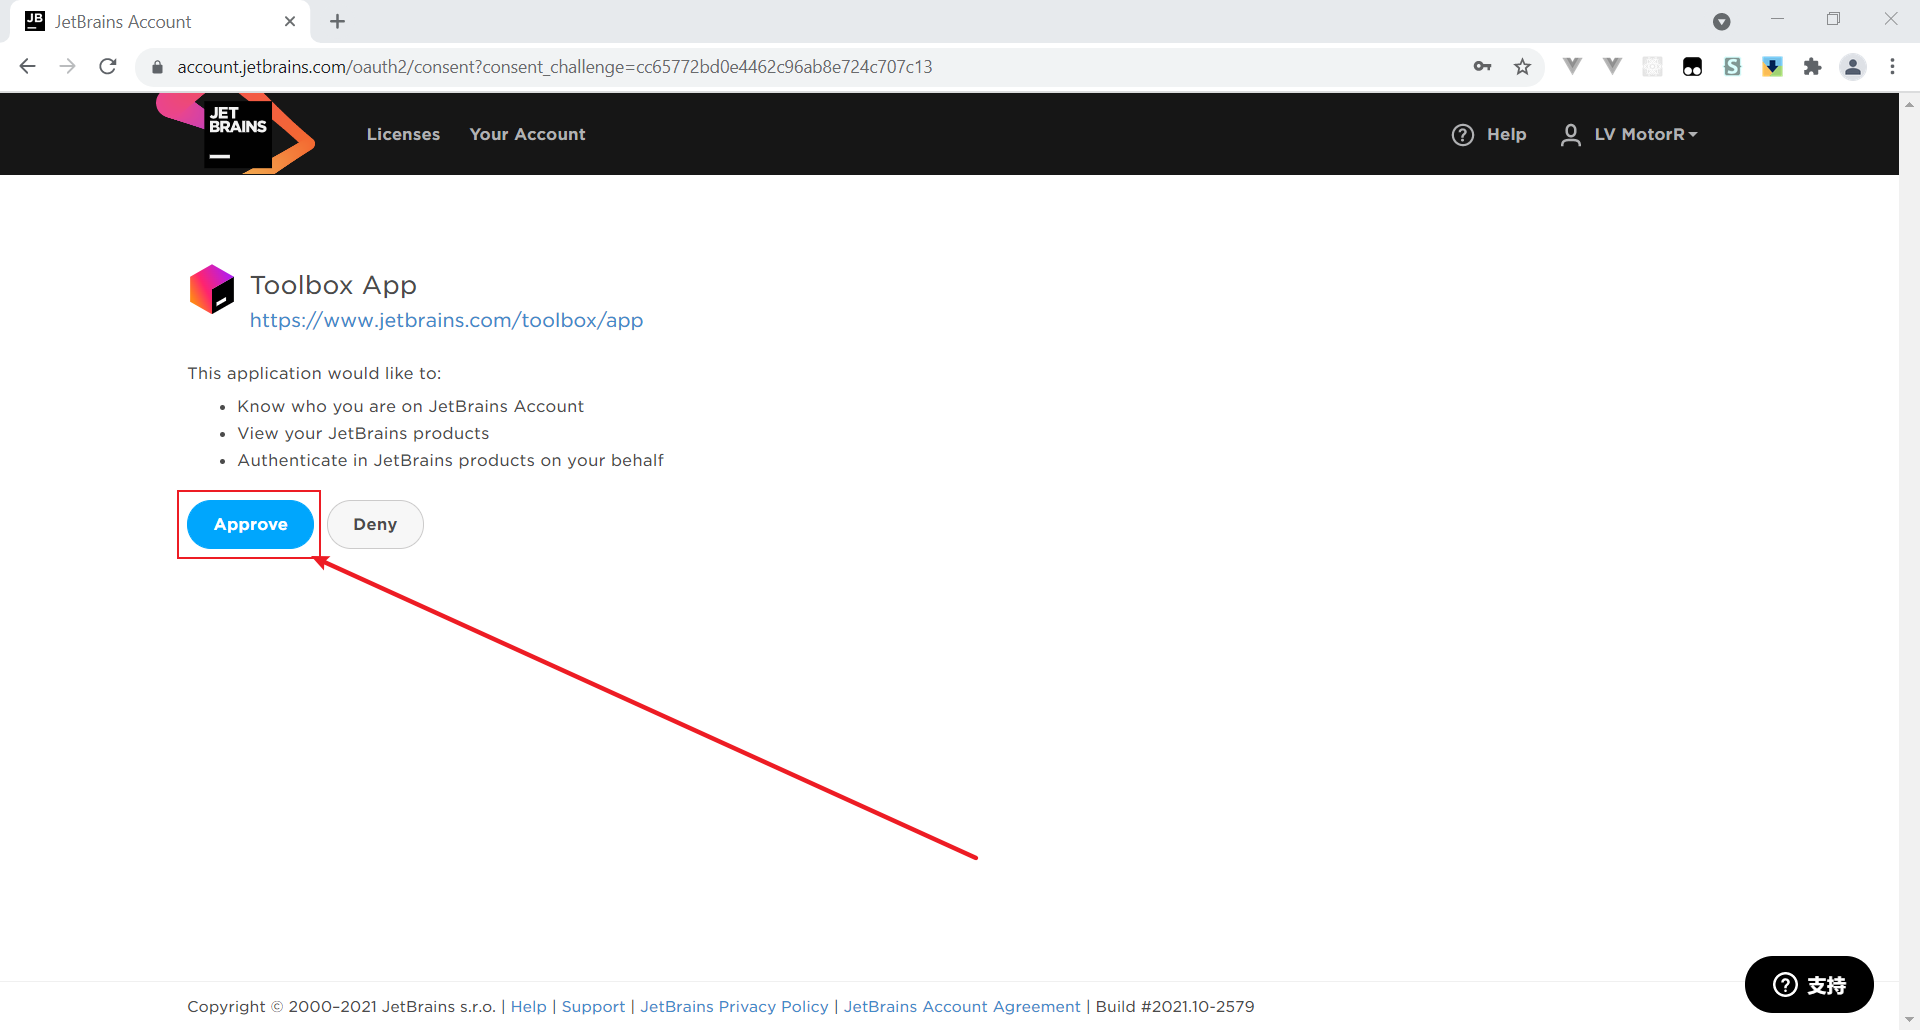Click the second gray V extension icon
Image resolution: width=1920 pixels, height=1030 pixels.
click(1612, 66)
